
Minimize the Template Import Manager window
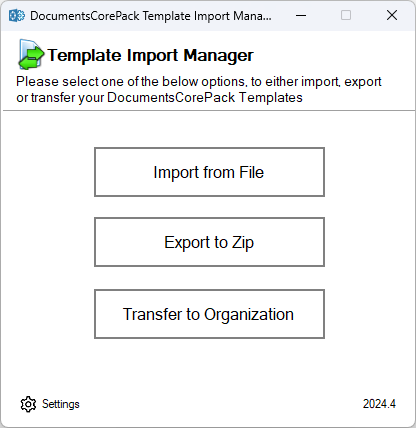click(x=301, y=15)
